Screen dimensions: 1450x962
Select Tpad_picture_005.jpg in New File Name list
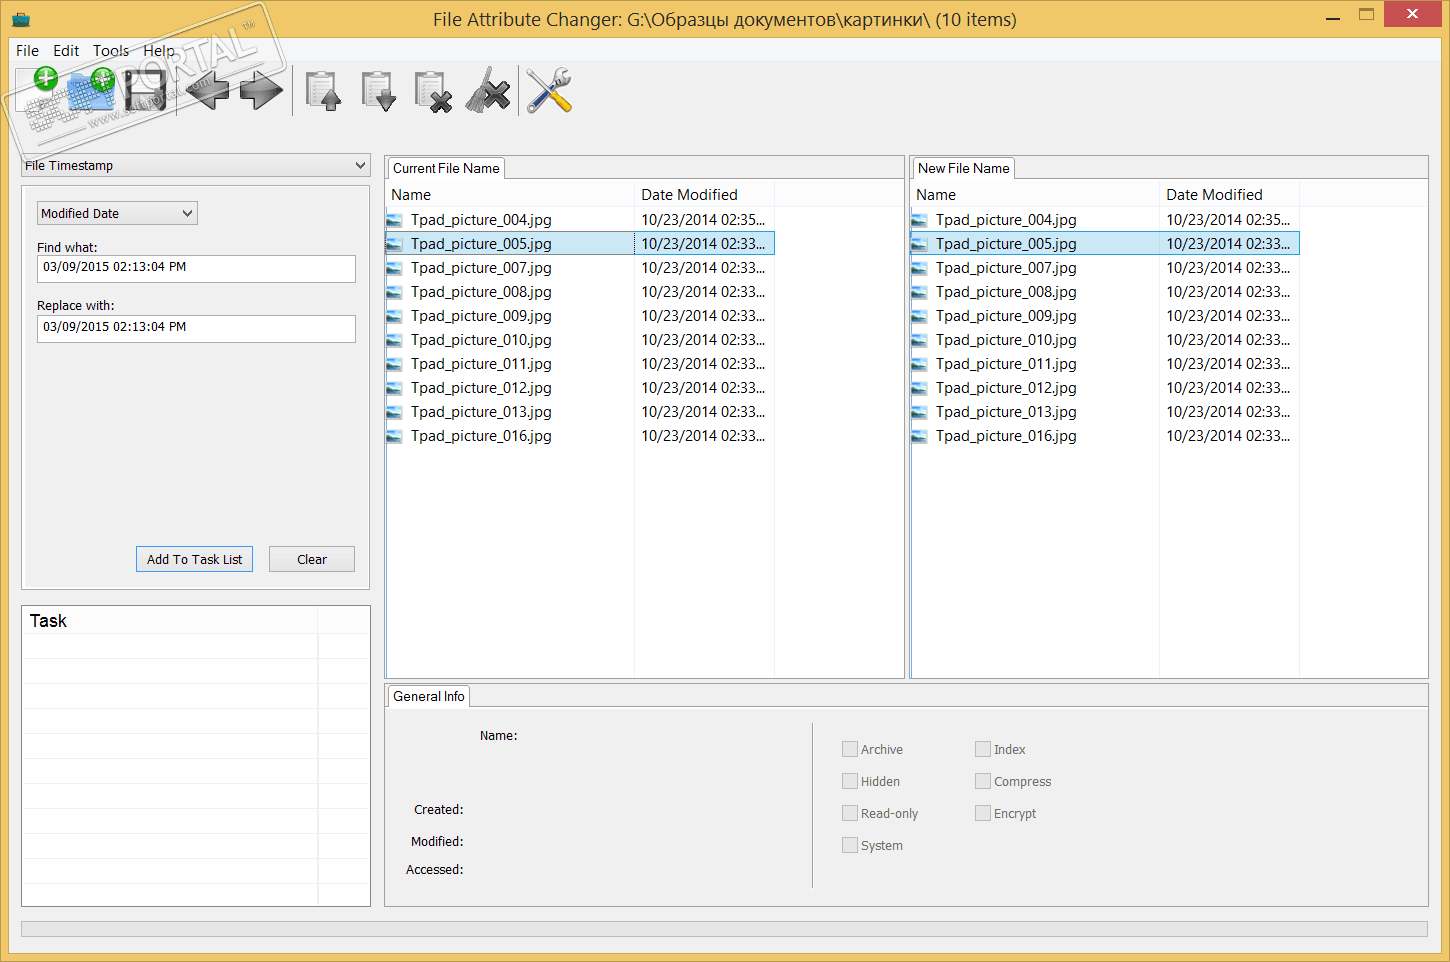click(x=1105, y=244)
